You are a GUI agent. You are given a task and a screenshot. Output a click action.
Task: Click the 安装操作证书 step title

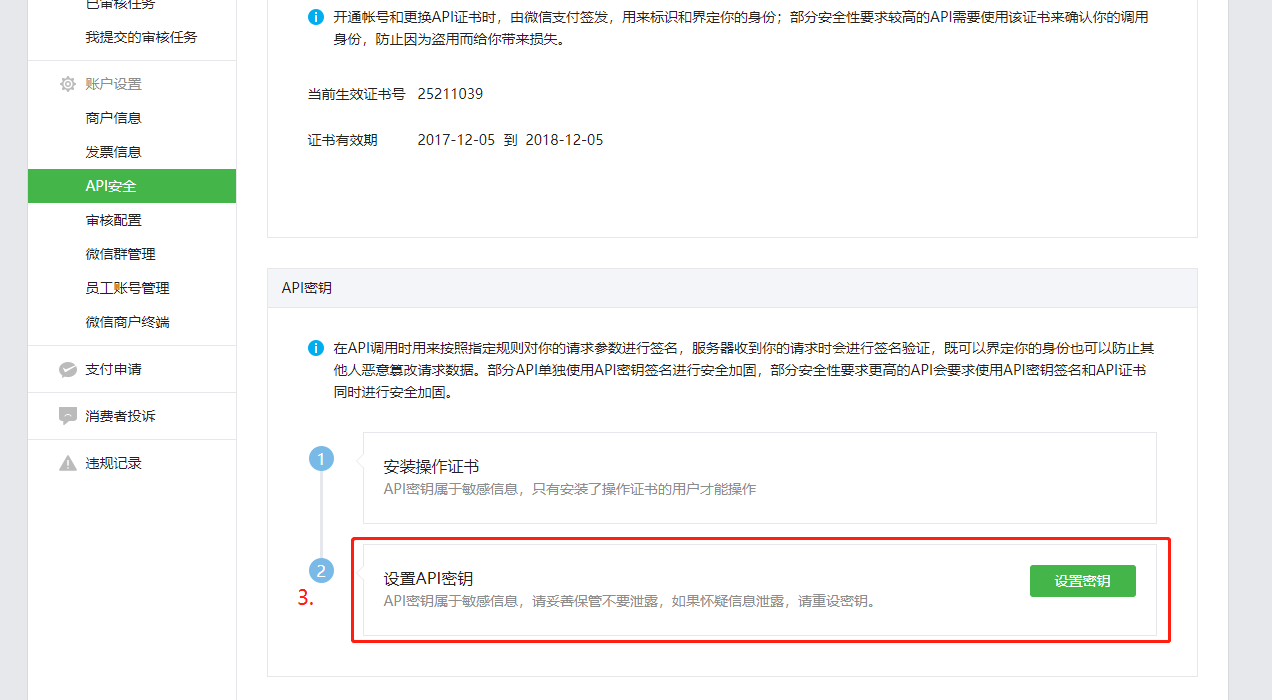pos(431,467)
